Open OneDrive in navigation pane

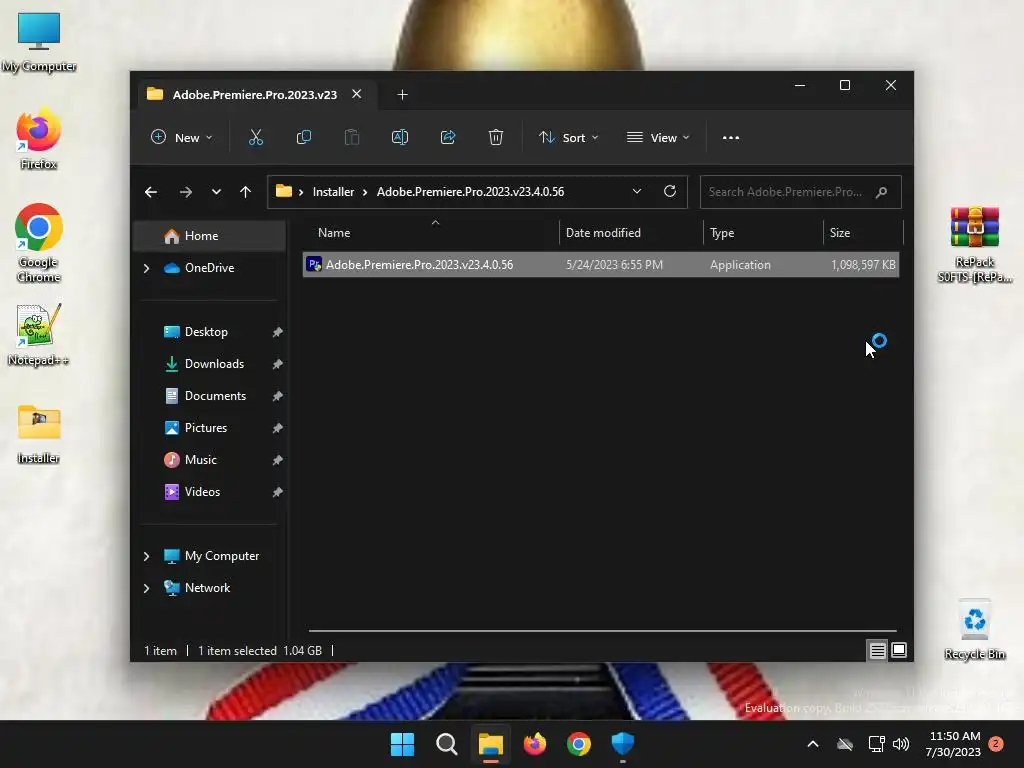click(x=209, y=268)
